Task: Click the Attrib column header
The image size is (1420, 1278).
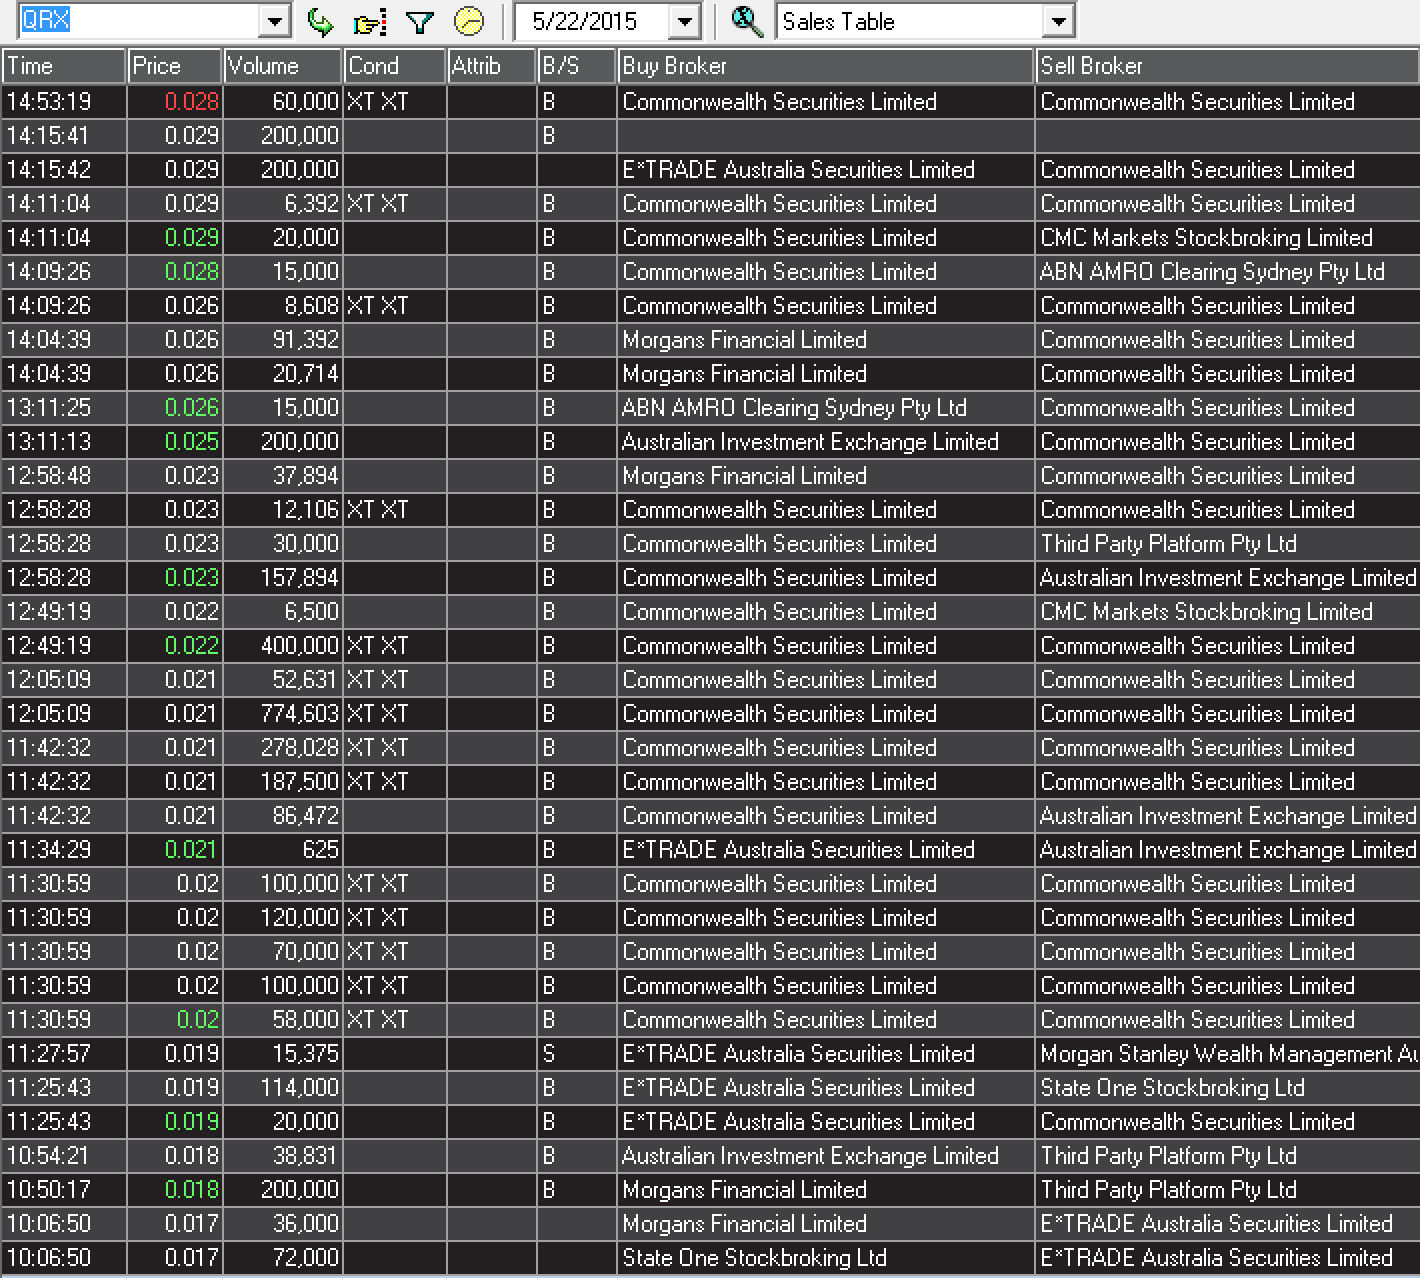Action: pyautogui.click(x=491, y=66)
